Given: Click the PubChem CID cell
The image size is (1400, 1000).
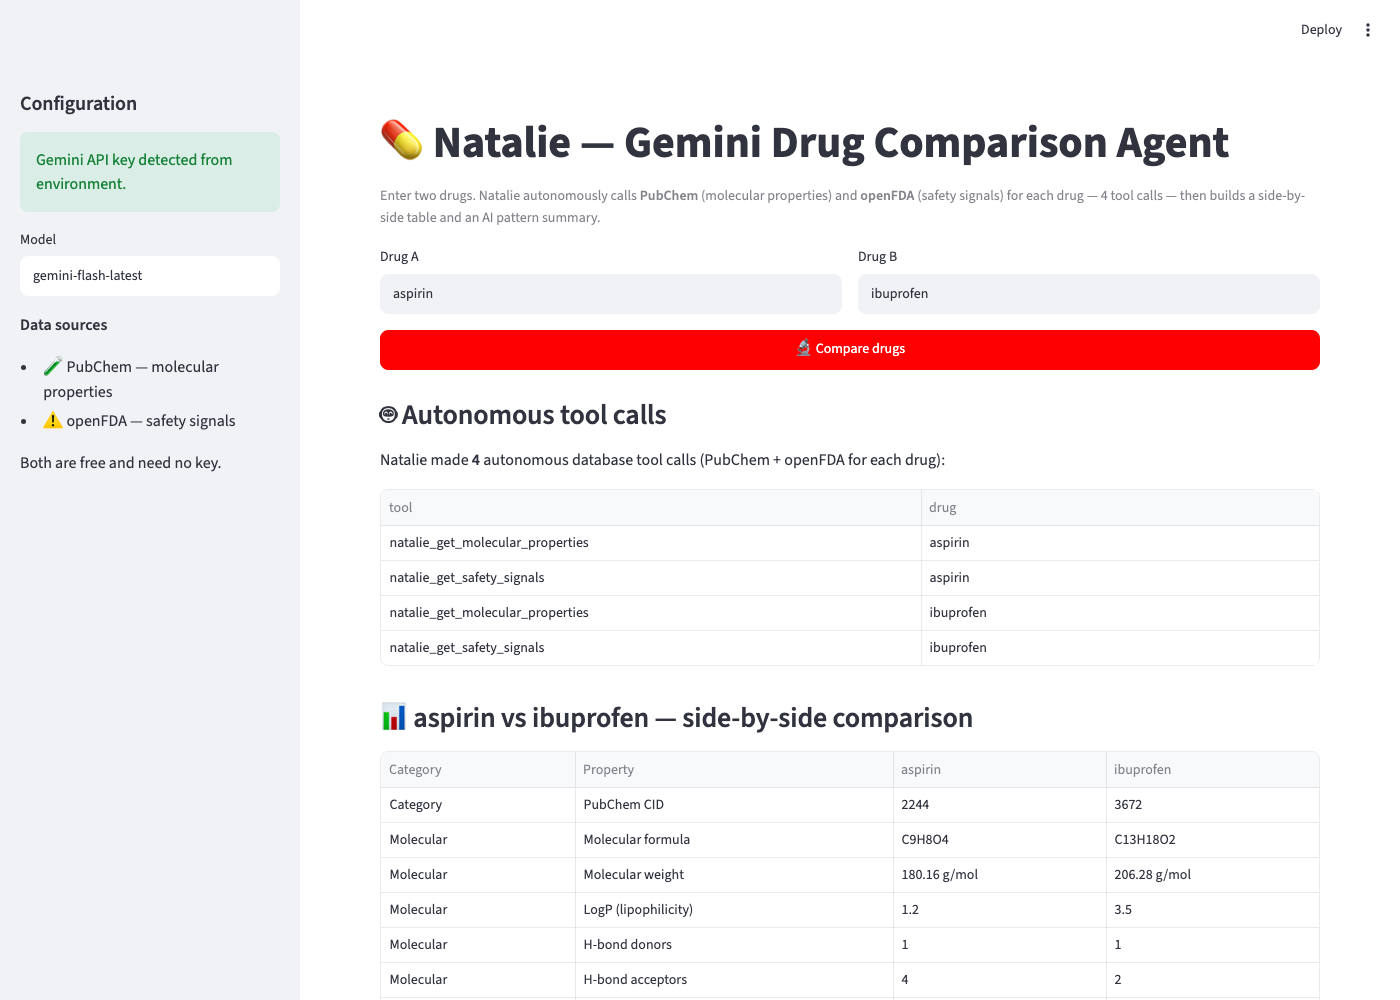Looking at the screenshot, I should 734,805.
